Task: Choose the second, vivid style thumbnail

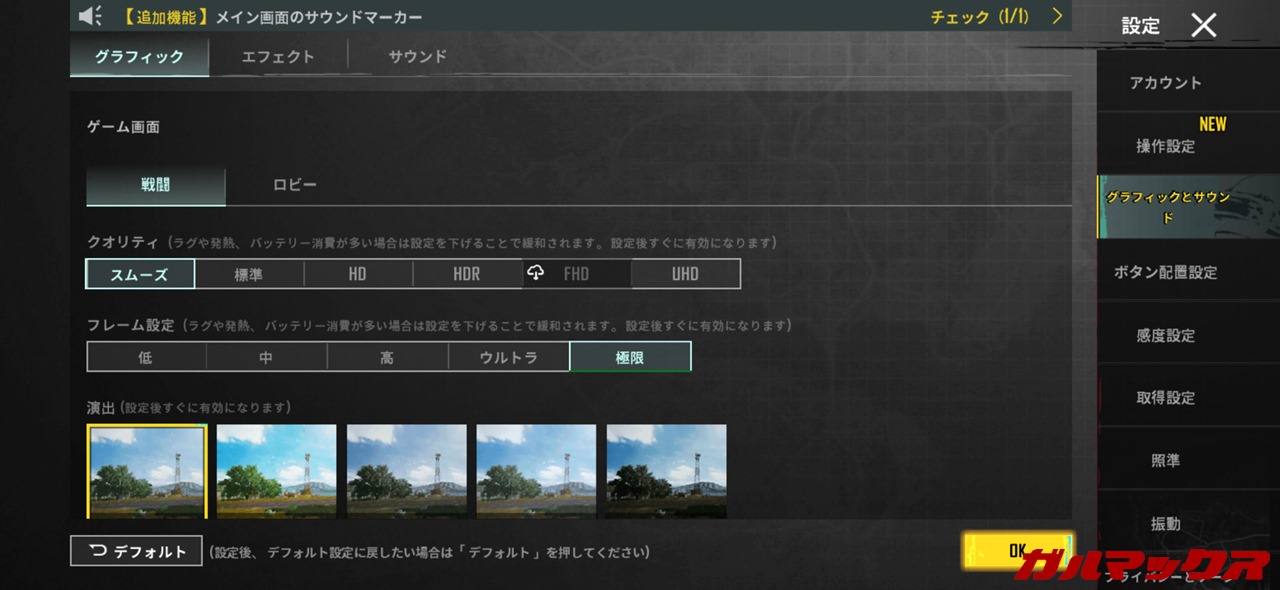Action: [276, 471]
